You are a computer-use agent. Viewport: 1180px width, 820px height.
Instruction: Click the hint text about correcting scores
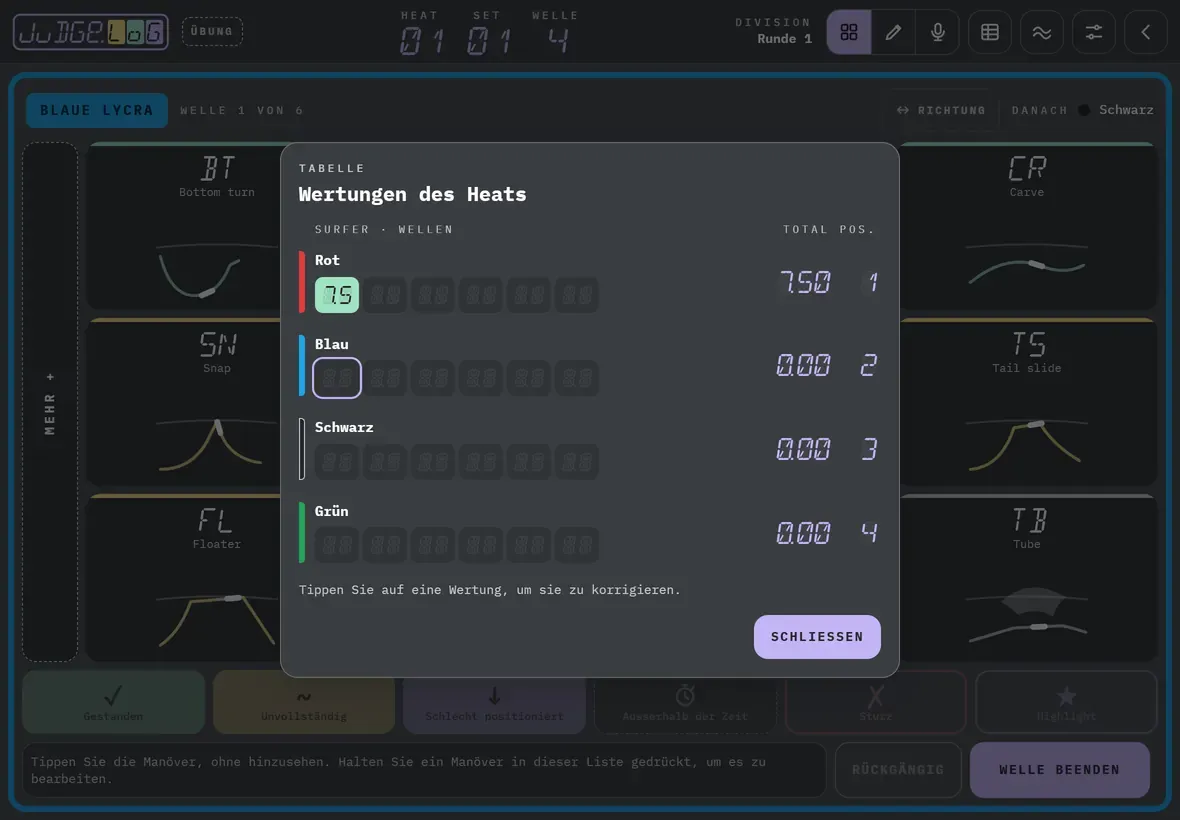489,590
